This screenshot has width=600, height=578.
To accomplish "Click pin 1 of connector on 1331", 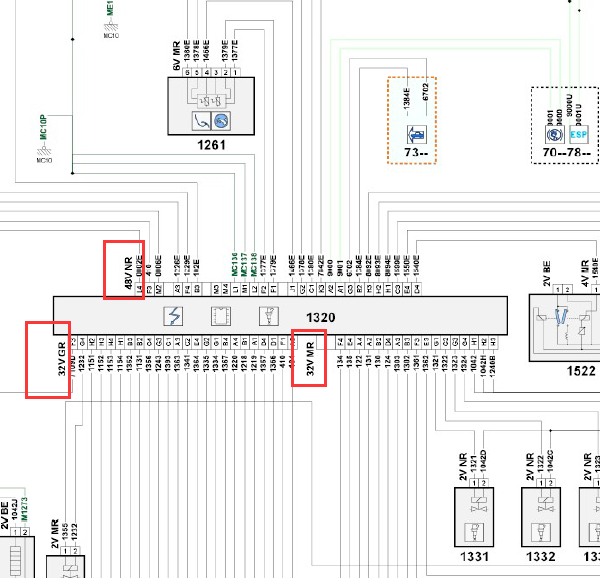I will point(474,483).
